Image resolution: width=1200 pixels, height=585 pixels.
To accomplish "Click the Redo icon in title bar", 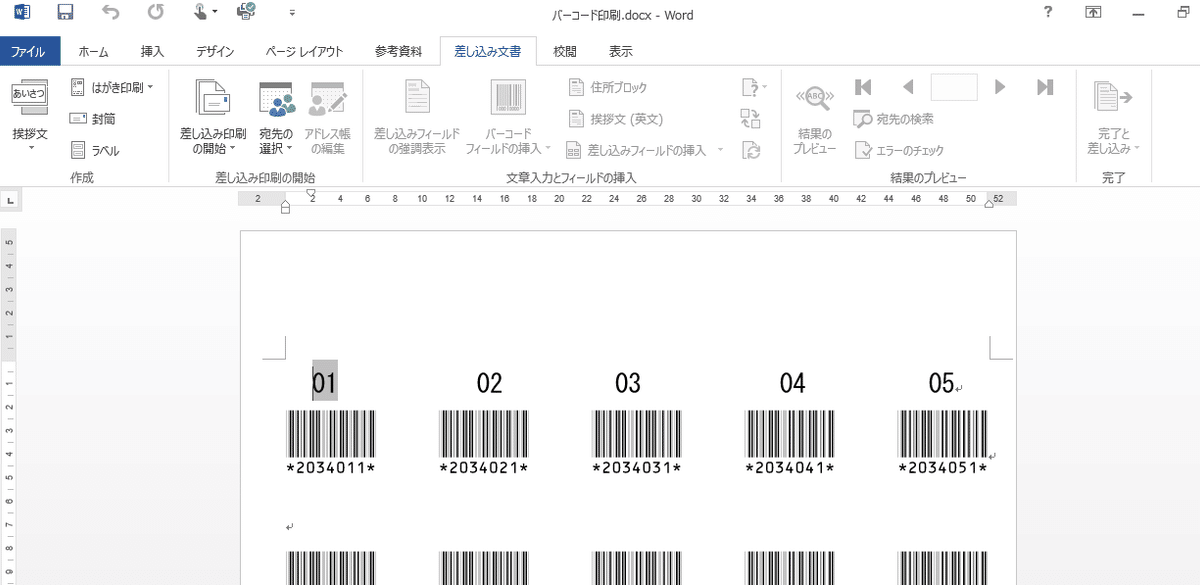I will point(155,13).
